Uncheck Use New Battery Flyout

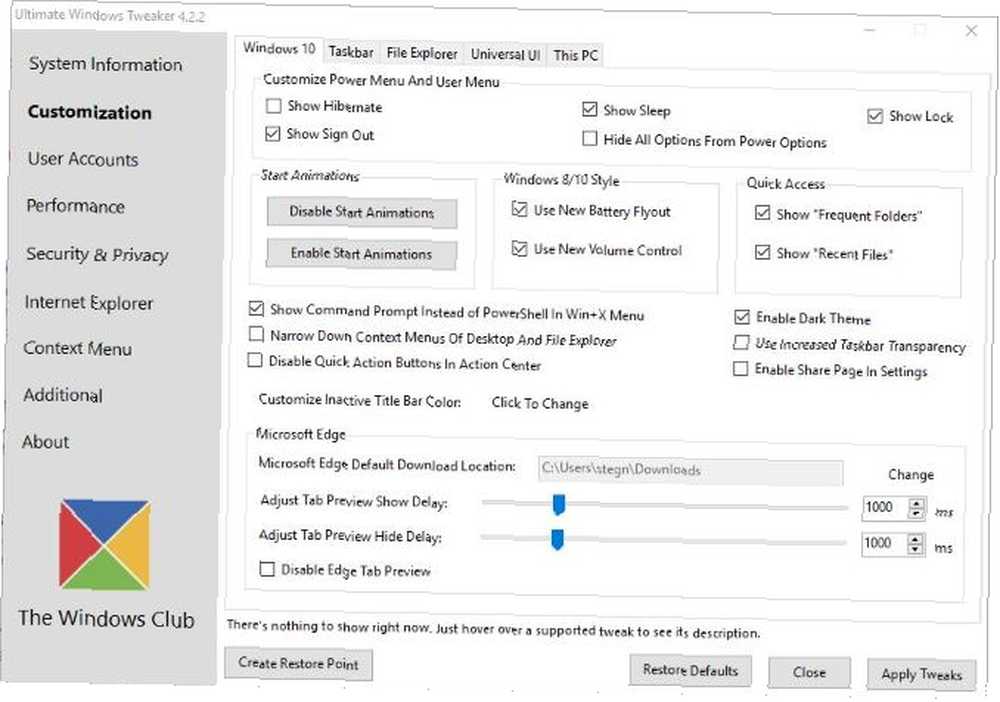coord(520,209)
